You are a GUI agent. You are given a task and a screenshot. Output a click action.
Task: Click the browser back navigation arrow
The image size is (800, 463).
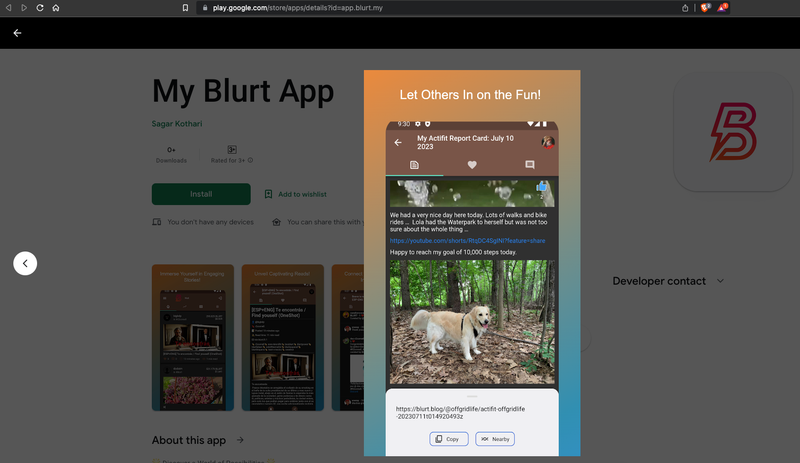(8, 7)
